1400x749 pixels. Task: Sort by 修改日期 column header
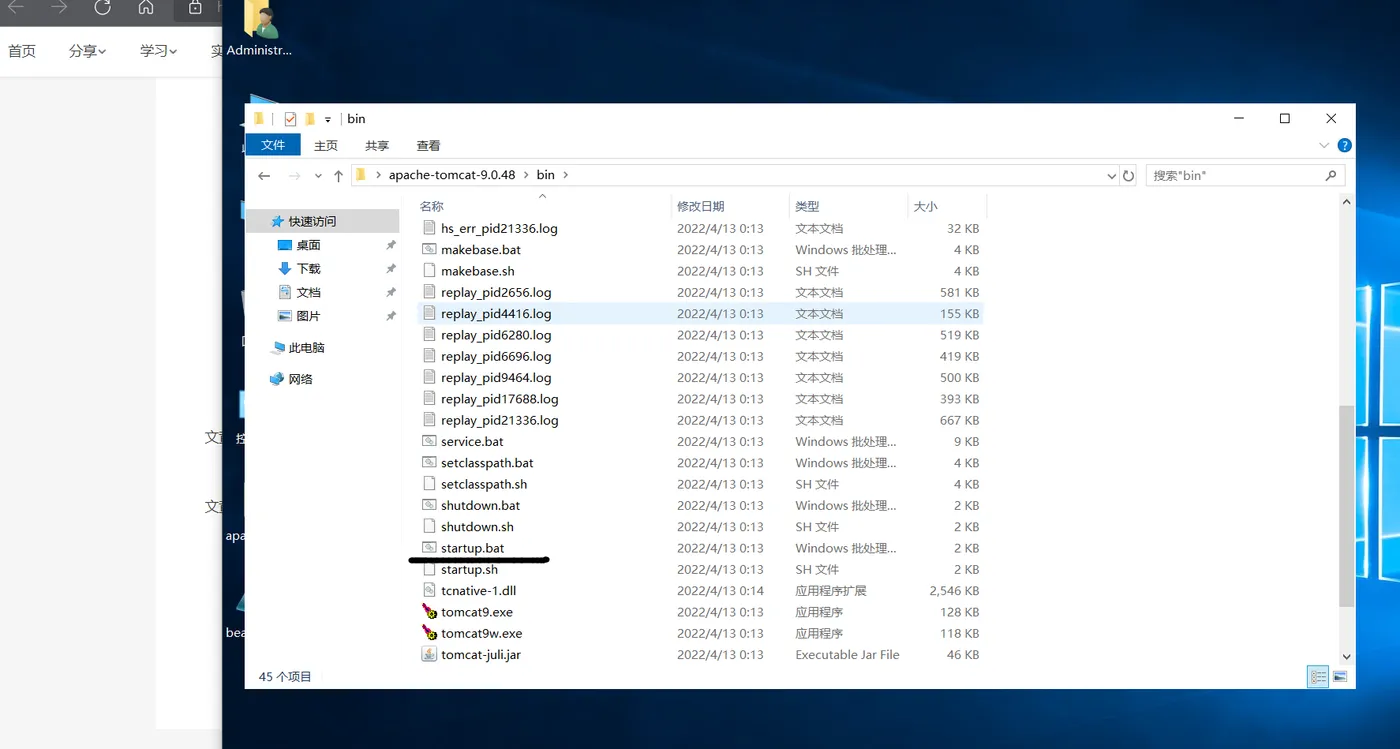point(700,206)
